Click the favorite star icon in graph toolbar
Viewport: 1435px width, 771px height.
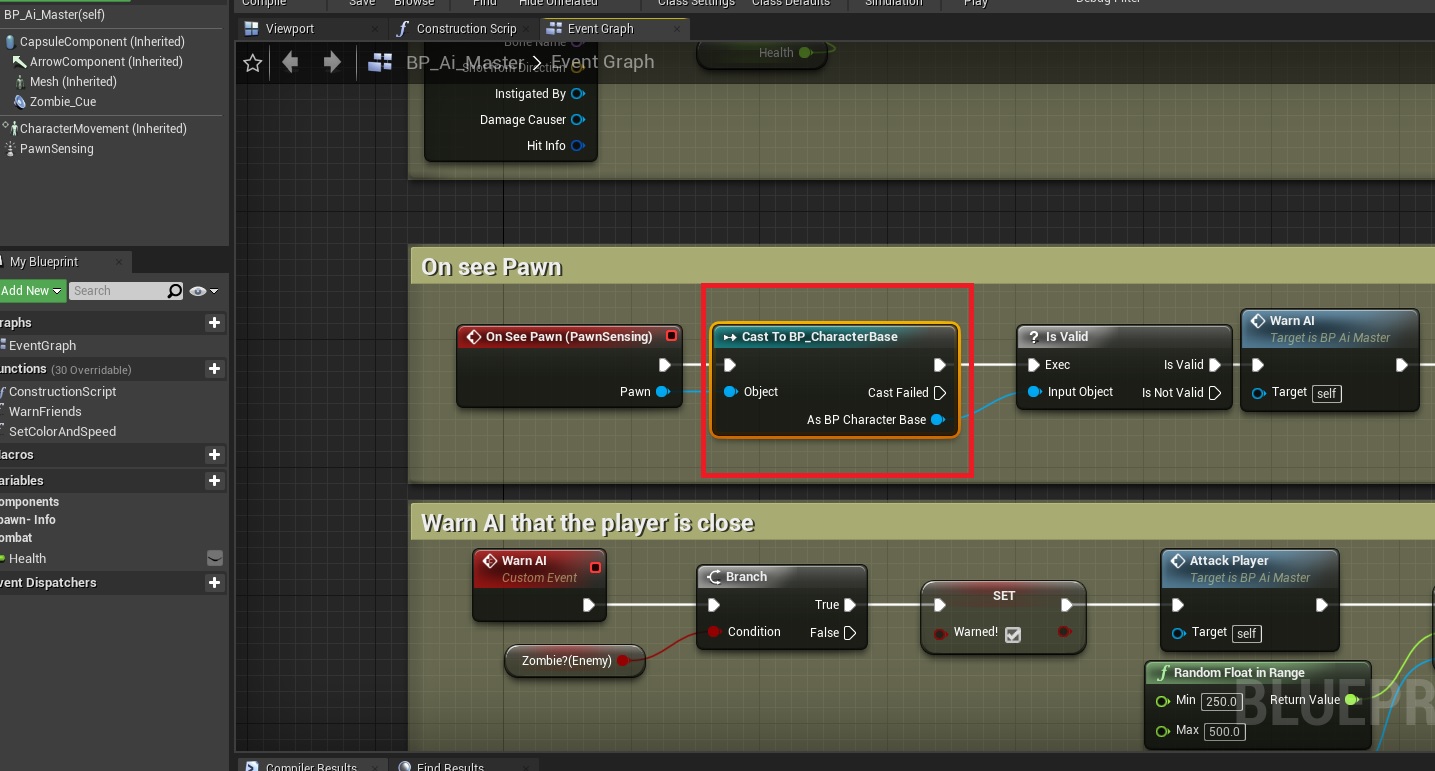253,63
